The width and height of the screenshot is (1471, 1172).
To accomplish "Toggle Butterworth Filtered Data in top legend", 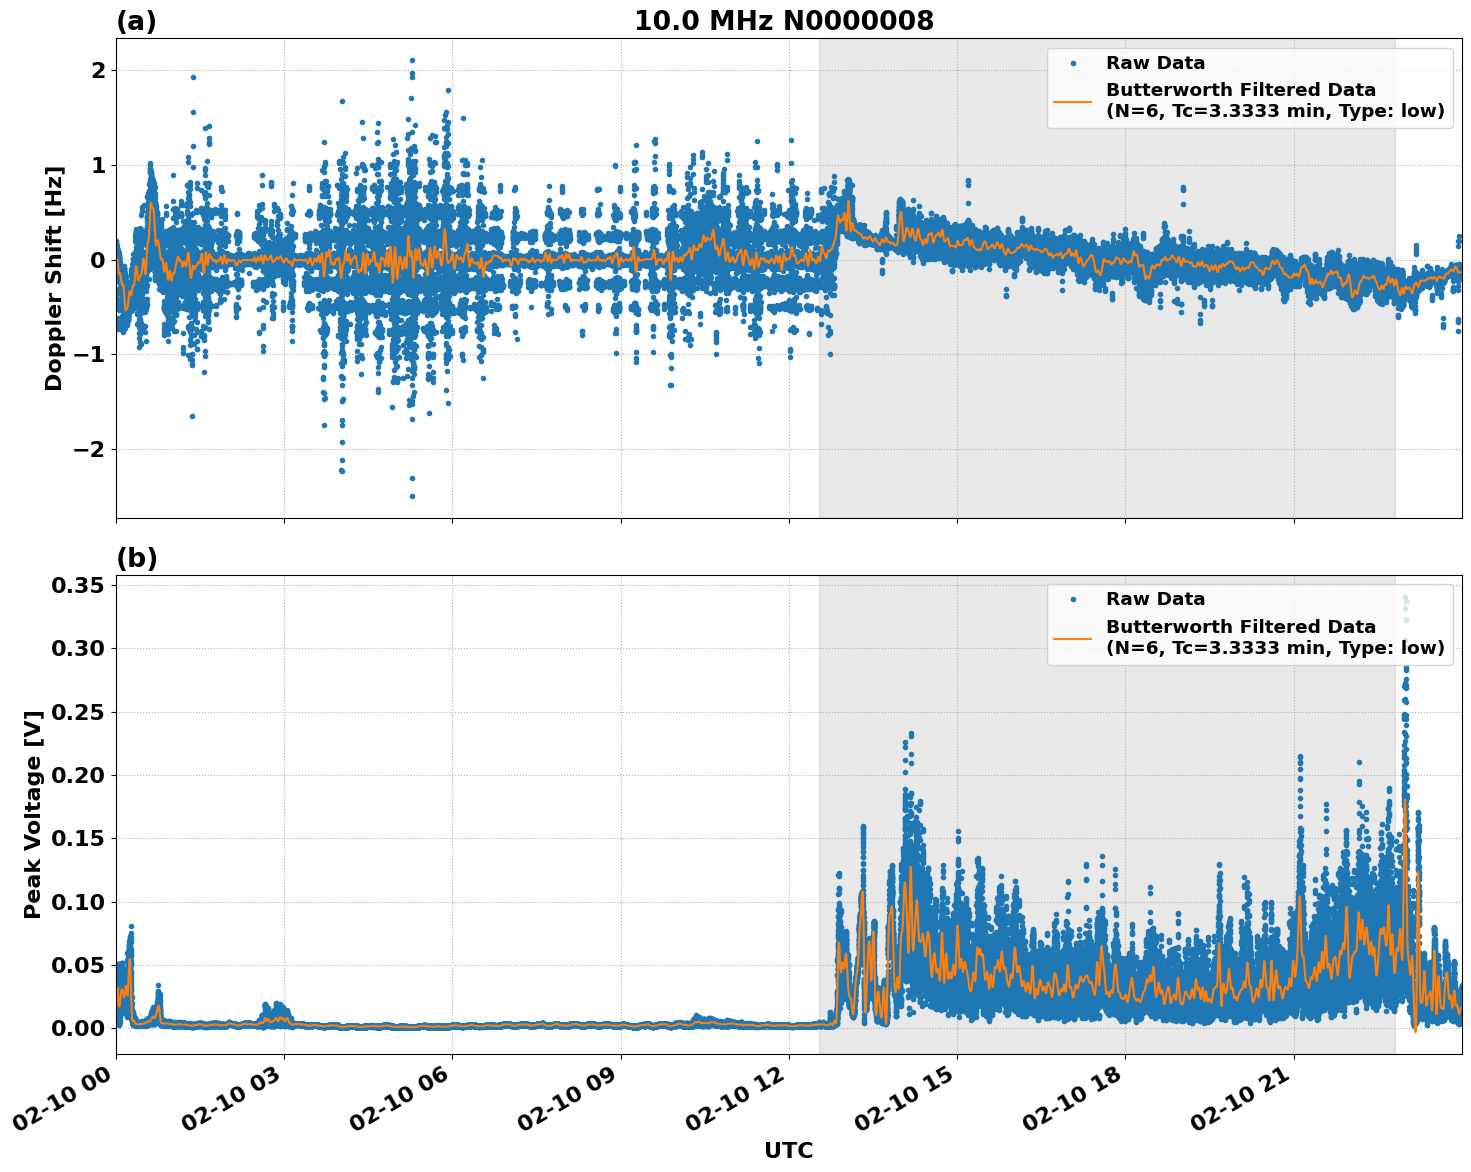I will 1240,100.
